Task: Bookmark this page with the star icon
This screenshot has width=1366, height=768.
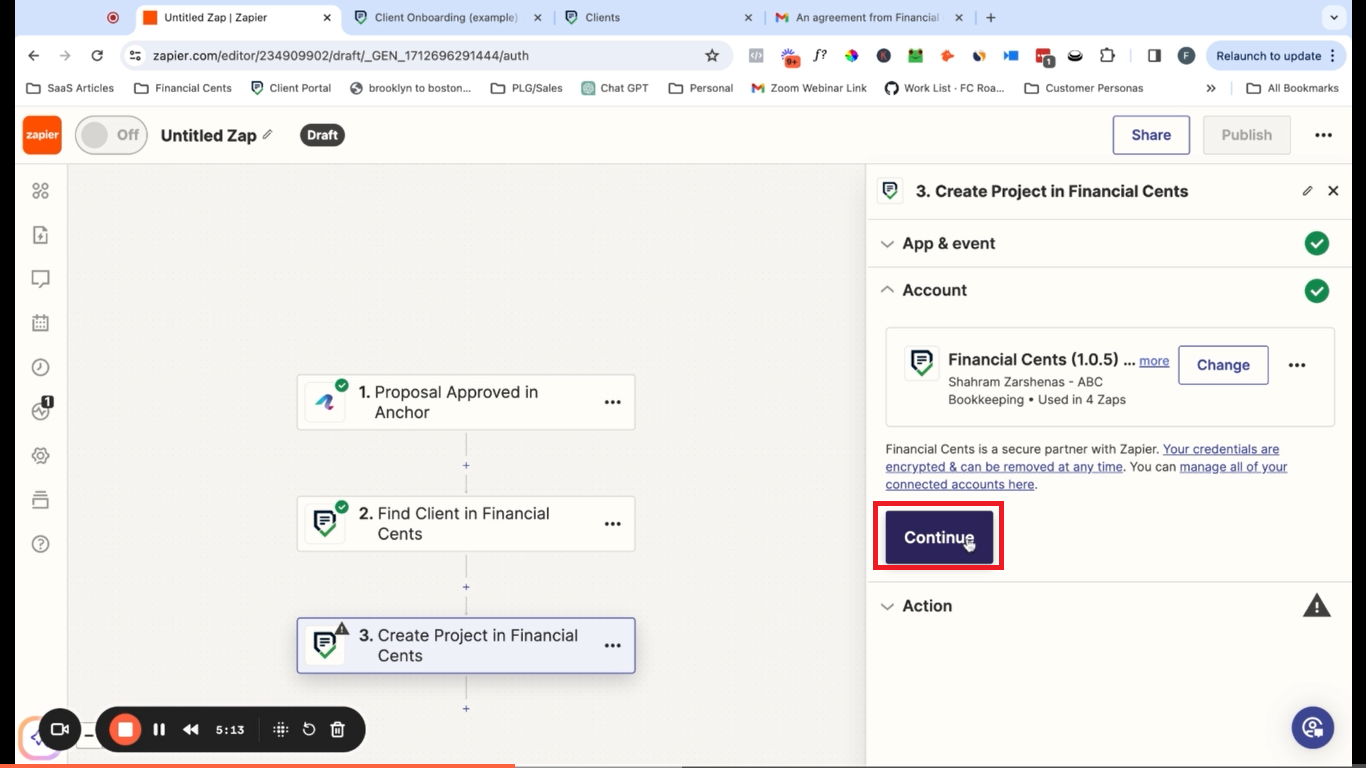Action: click(712, 56)
